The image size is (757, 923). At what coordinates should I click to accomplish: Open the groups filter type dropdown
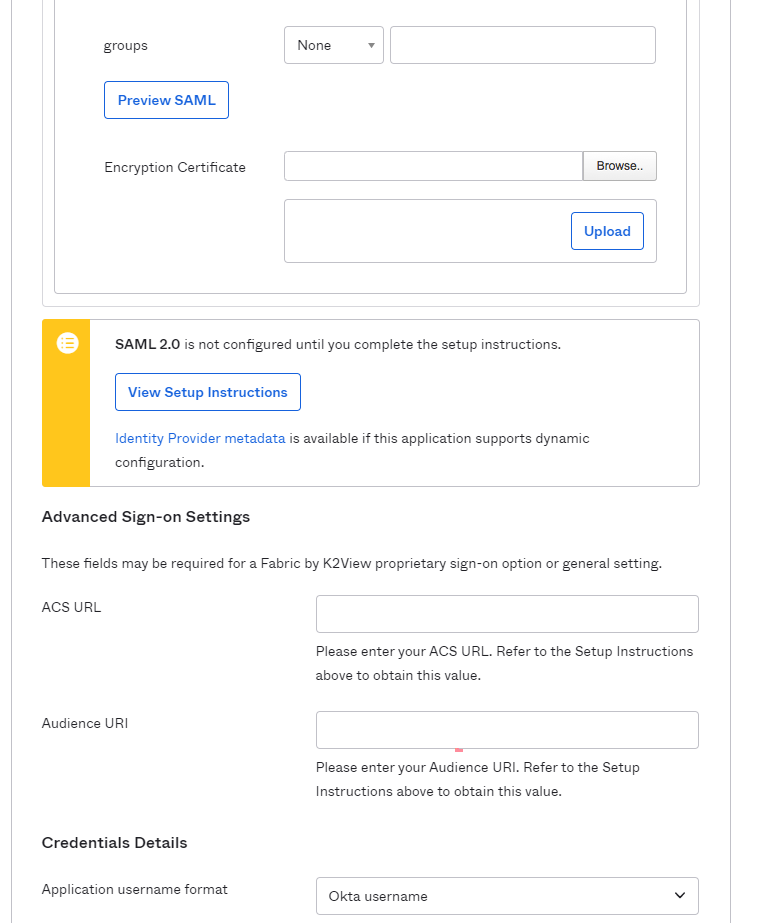pyautogui.click(x=333, y=45)
